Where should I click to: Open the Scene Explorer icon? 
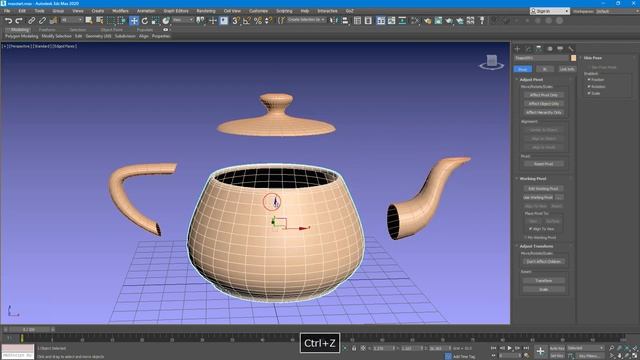[357, 20]
